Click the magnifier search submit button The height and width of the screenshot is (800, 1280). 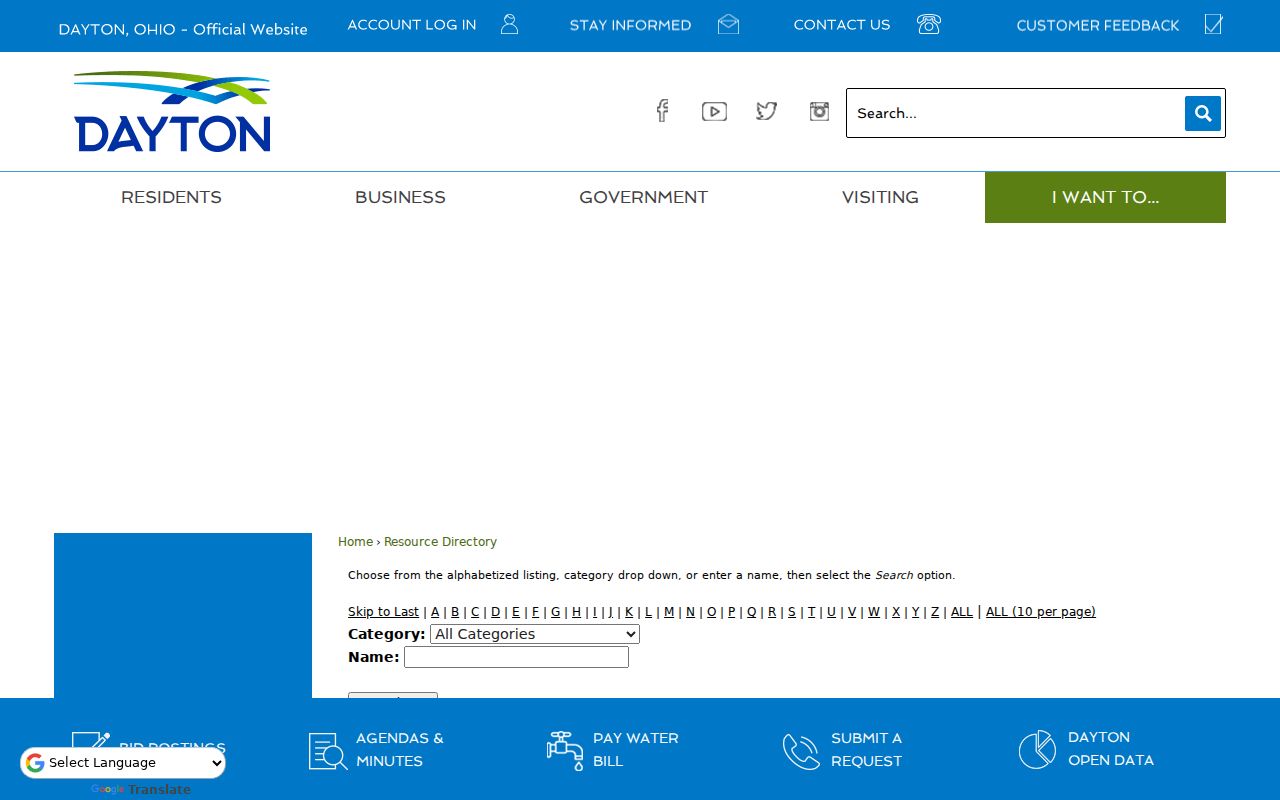tap(1203, 113)
